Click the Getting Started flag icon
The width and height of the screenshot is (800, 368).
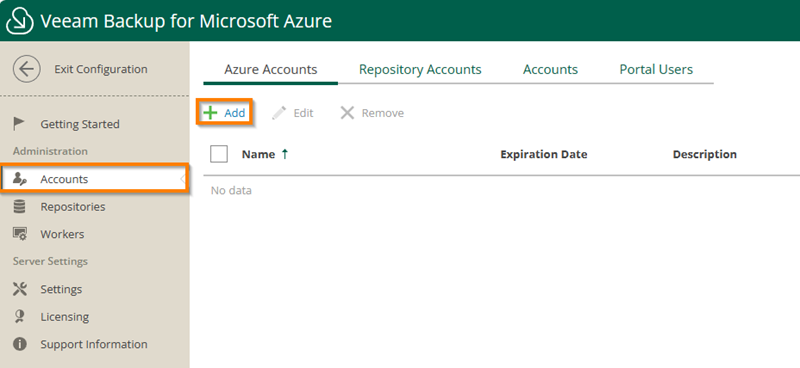point(19,124)
